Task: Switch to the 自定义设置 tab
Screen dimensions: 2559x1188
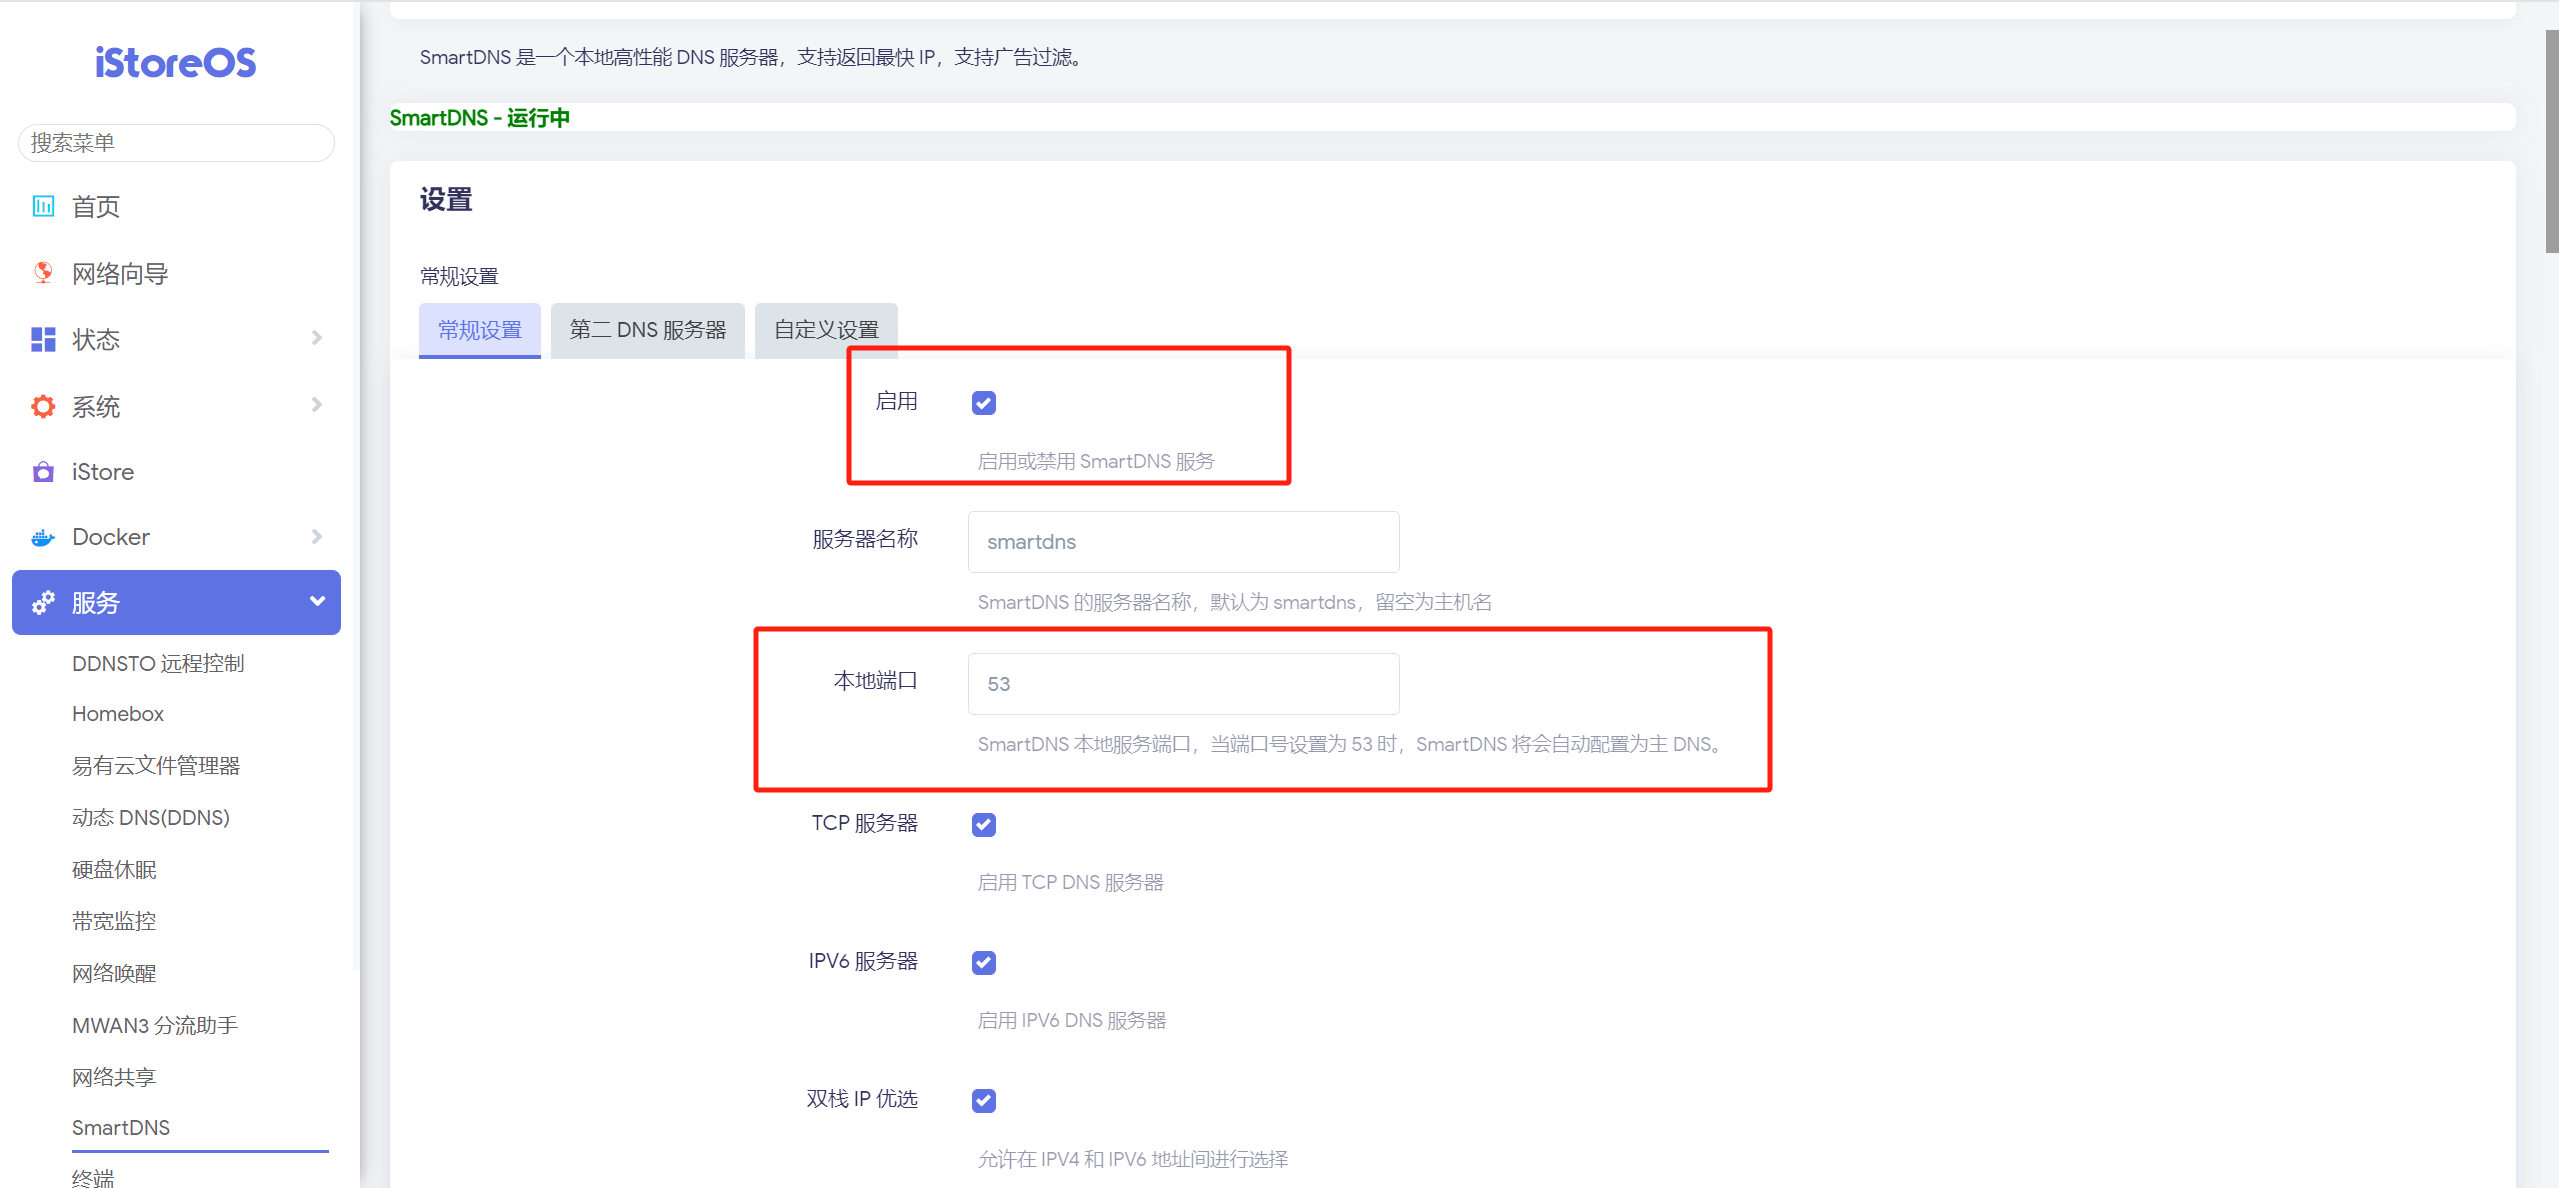Action: [x=826, y=330]
